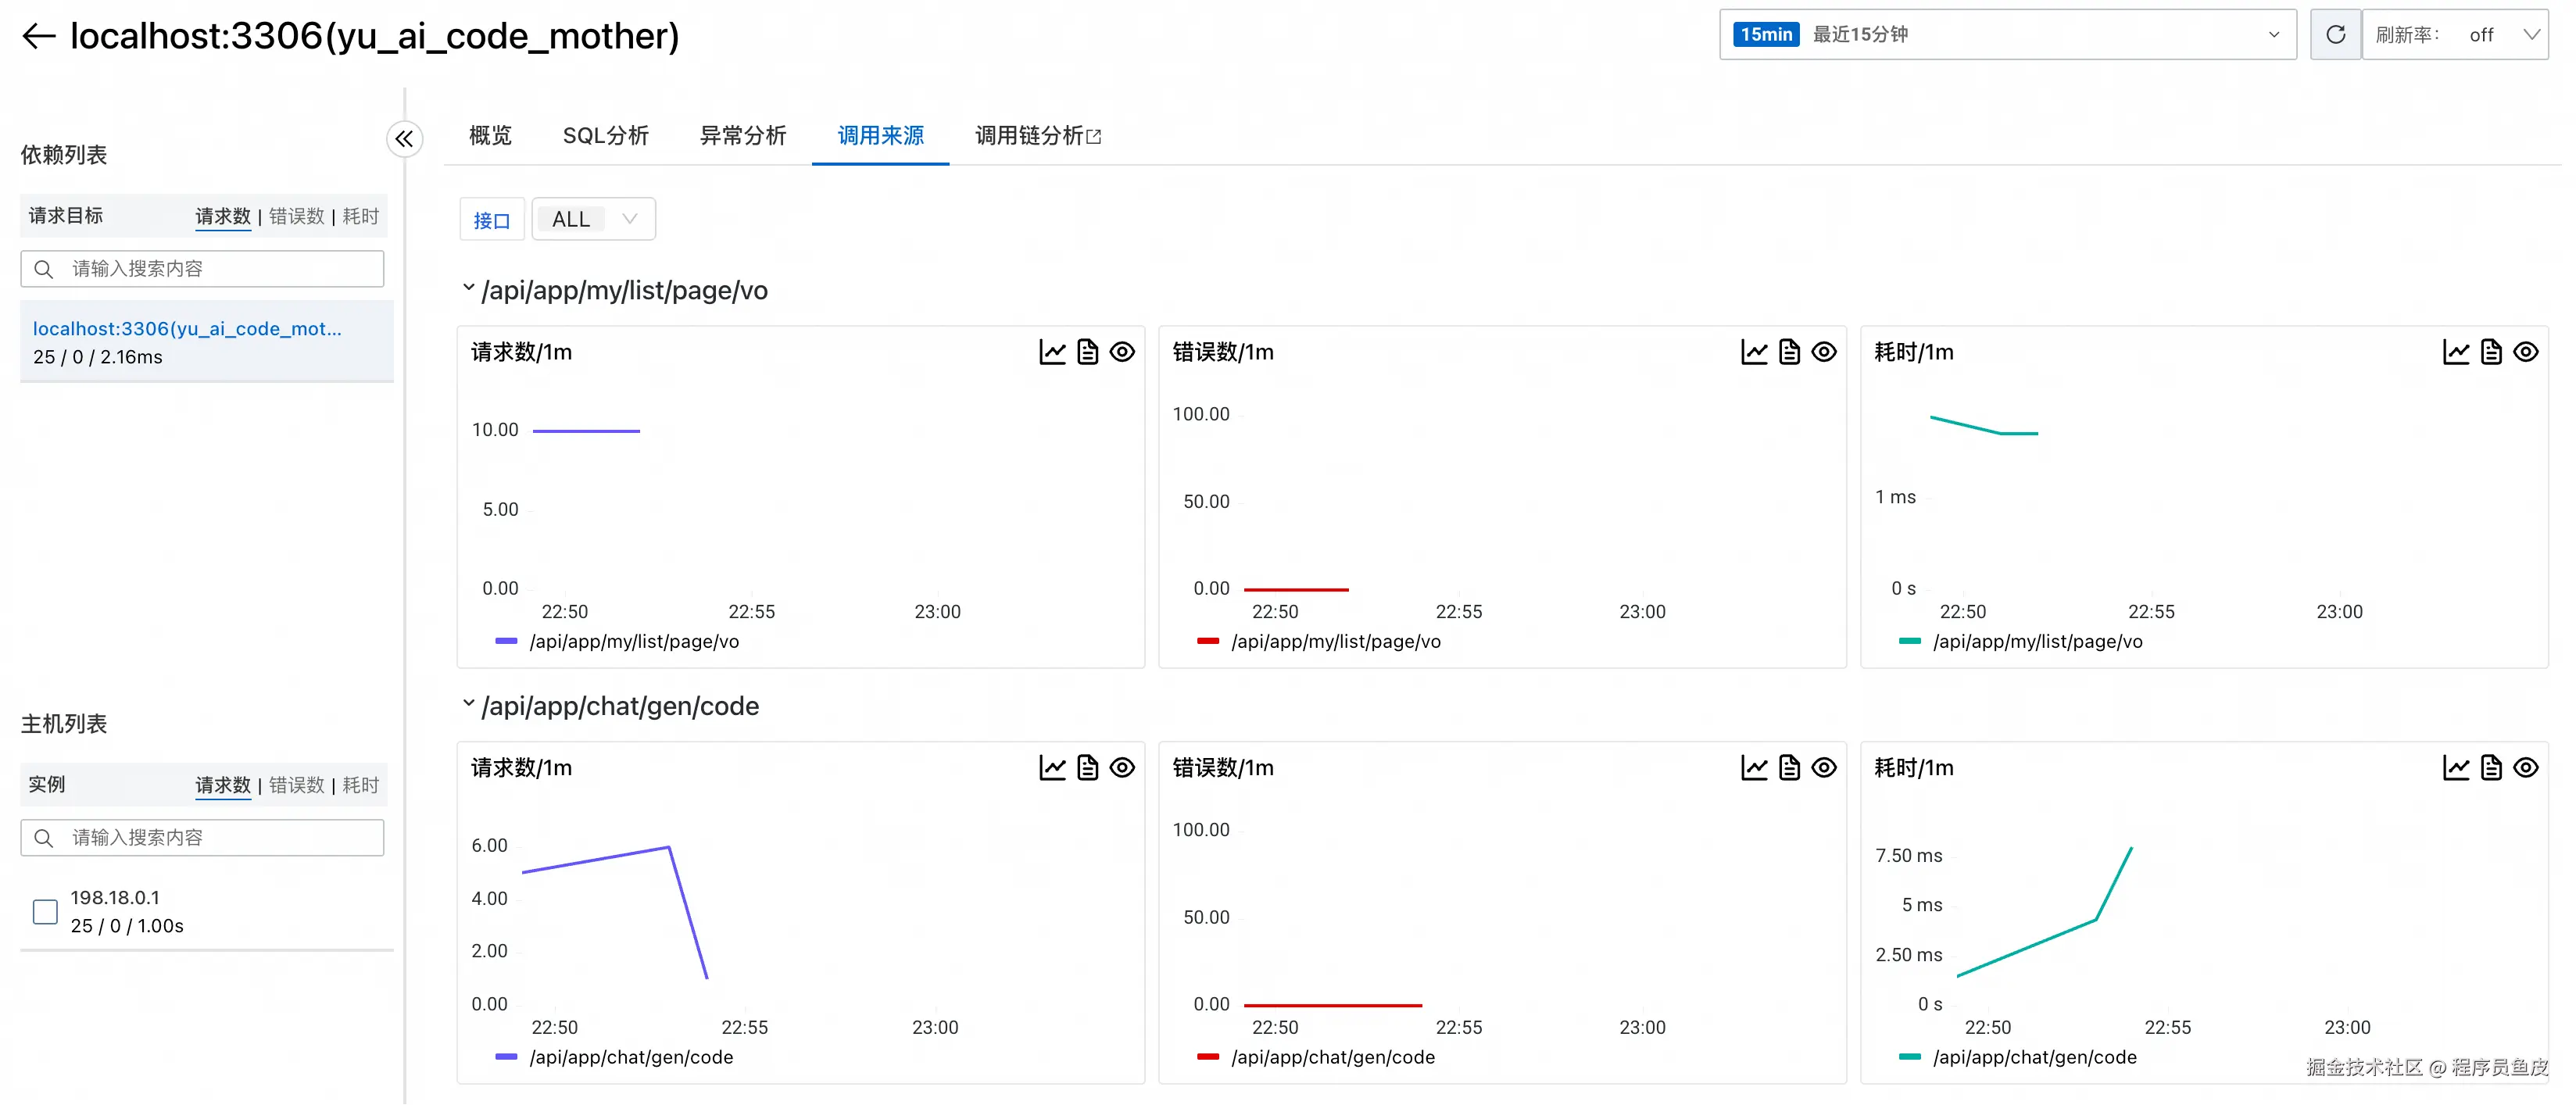
Task: Toggle eye icon in gen/code 错误数/1m panel
Action: click(1824, 768)
